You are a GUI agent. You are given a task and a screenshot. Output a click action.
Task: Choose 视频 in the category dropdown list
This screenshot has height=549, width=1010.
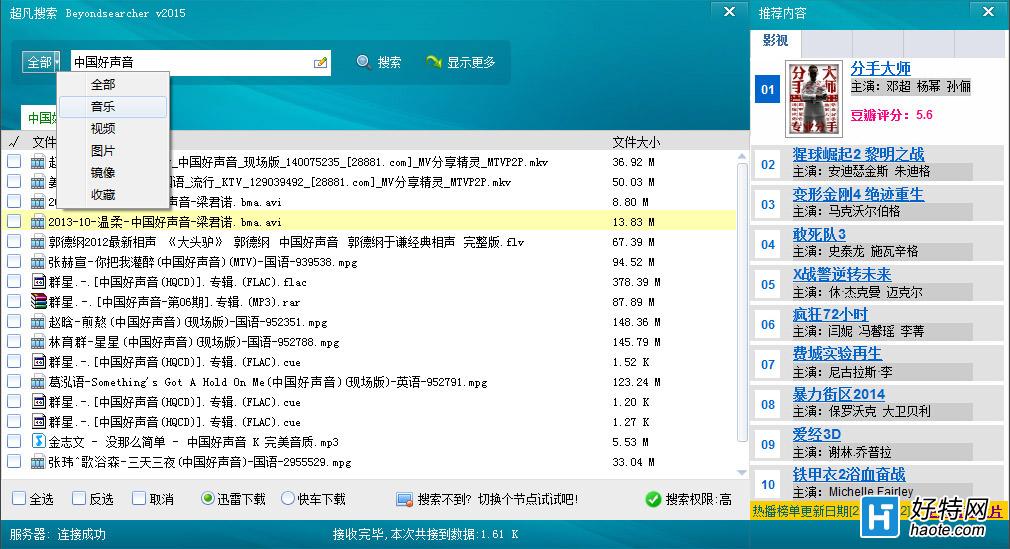point(113,128)
